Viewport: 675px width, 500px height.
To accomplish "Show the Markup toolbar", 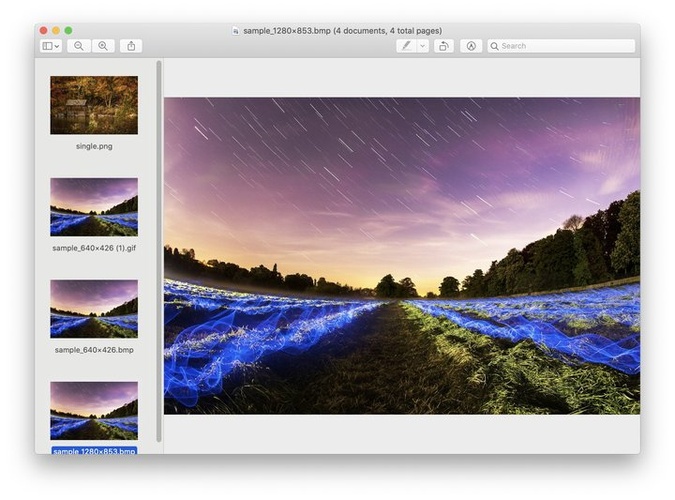I will point(471,46).
